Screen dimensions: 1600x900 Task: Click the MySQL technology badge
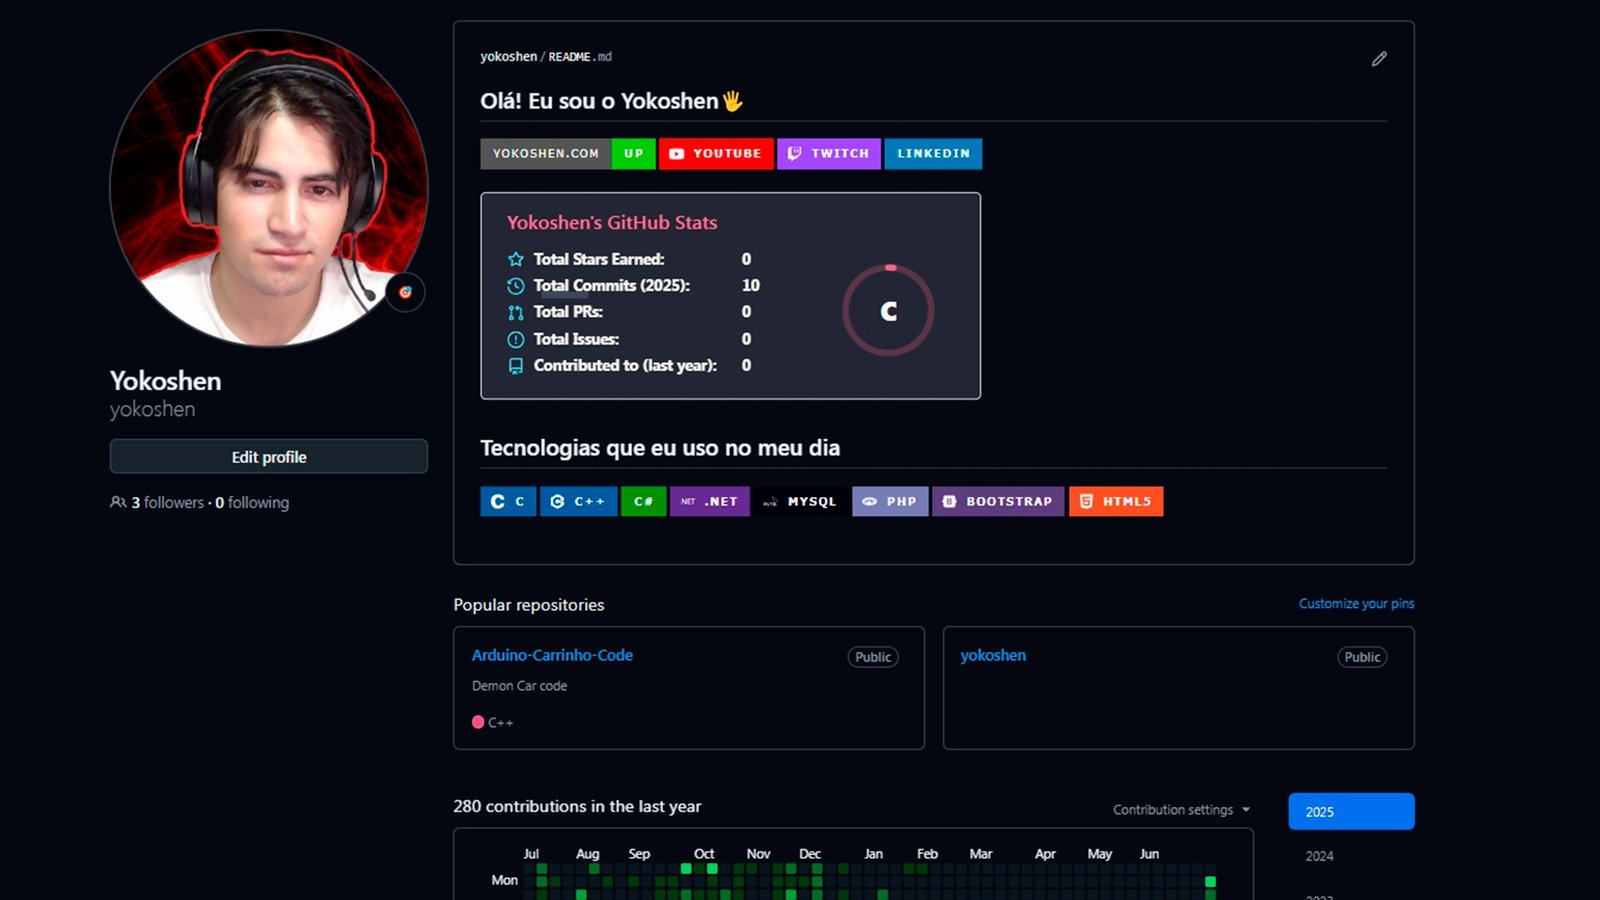click(x=800, y=502)
